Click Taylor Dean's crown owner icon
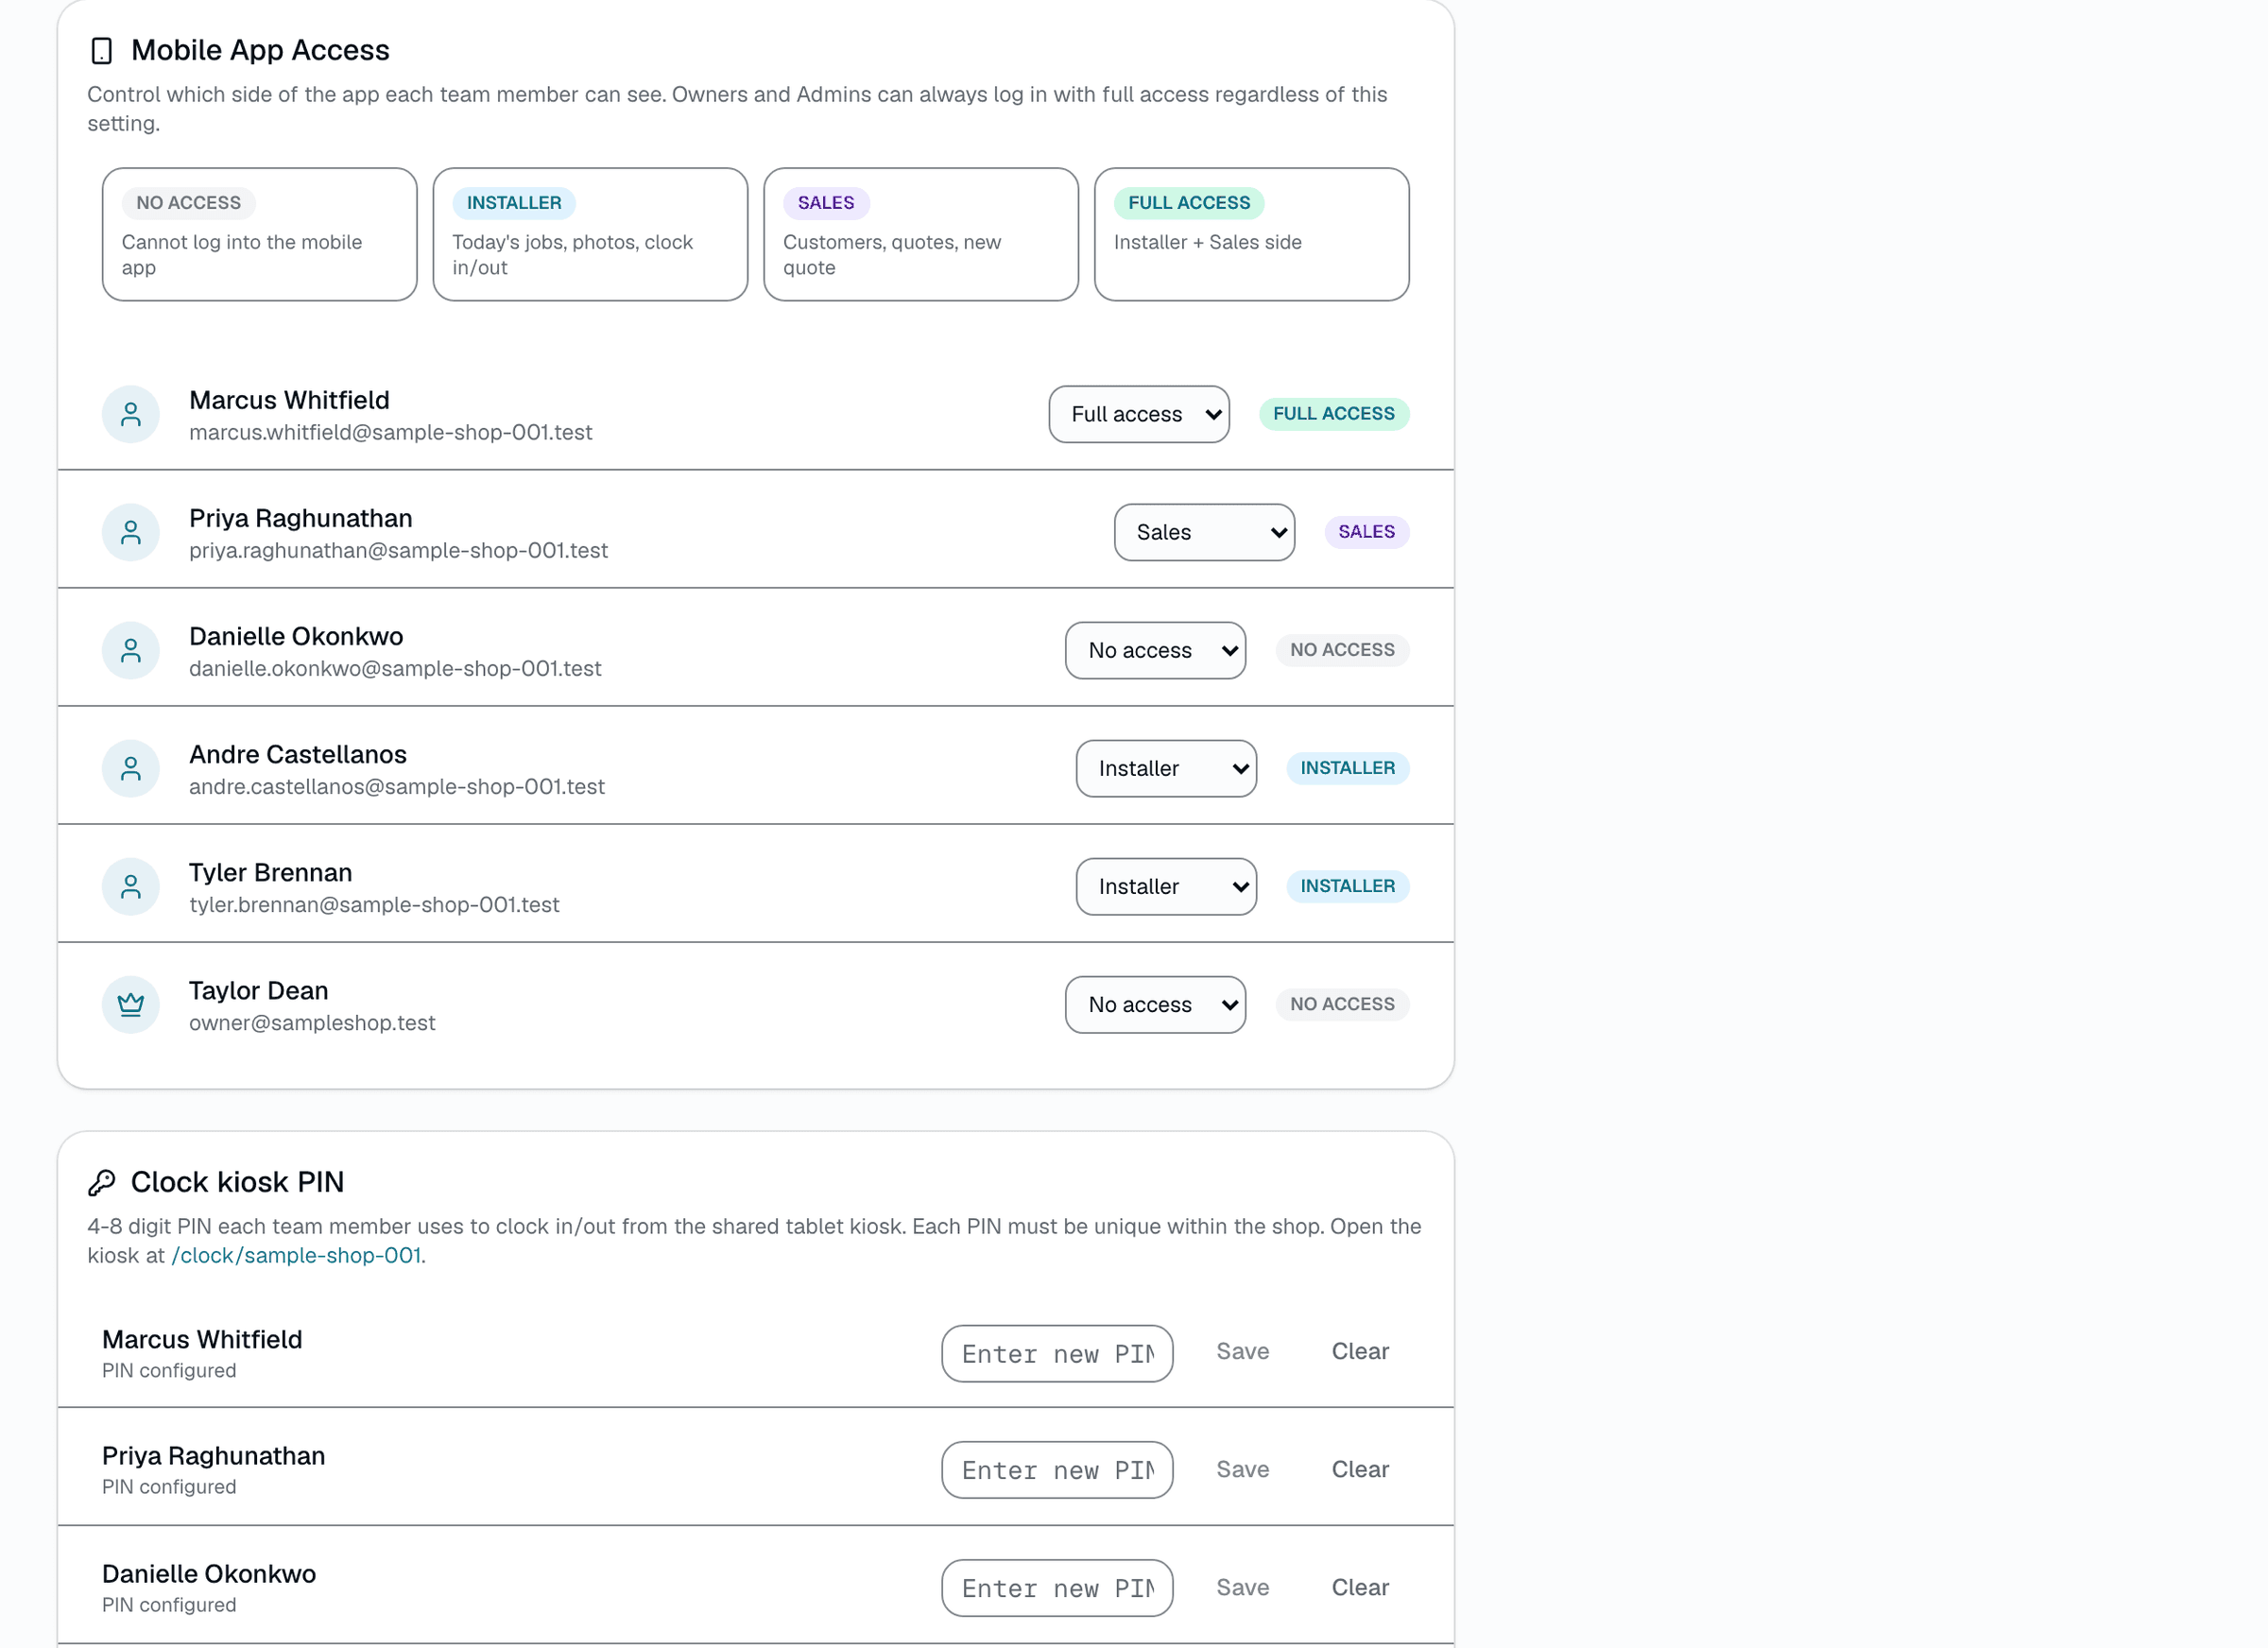This screenshot has width=2268, height=1648. tap(131, 1004)
